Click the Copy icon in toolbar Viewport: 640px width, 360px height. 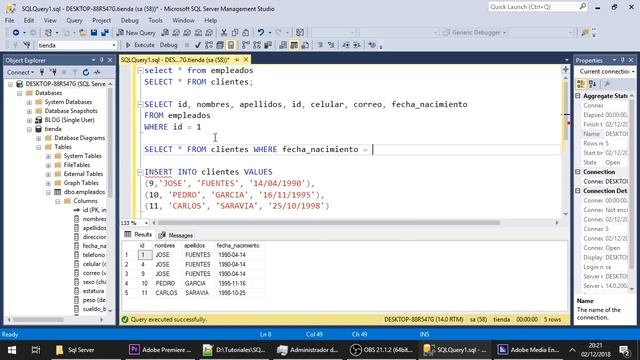tap(235, 33)
